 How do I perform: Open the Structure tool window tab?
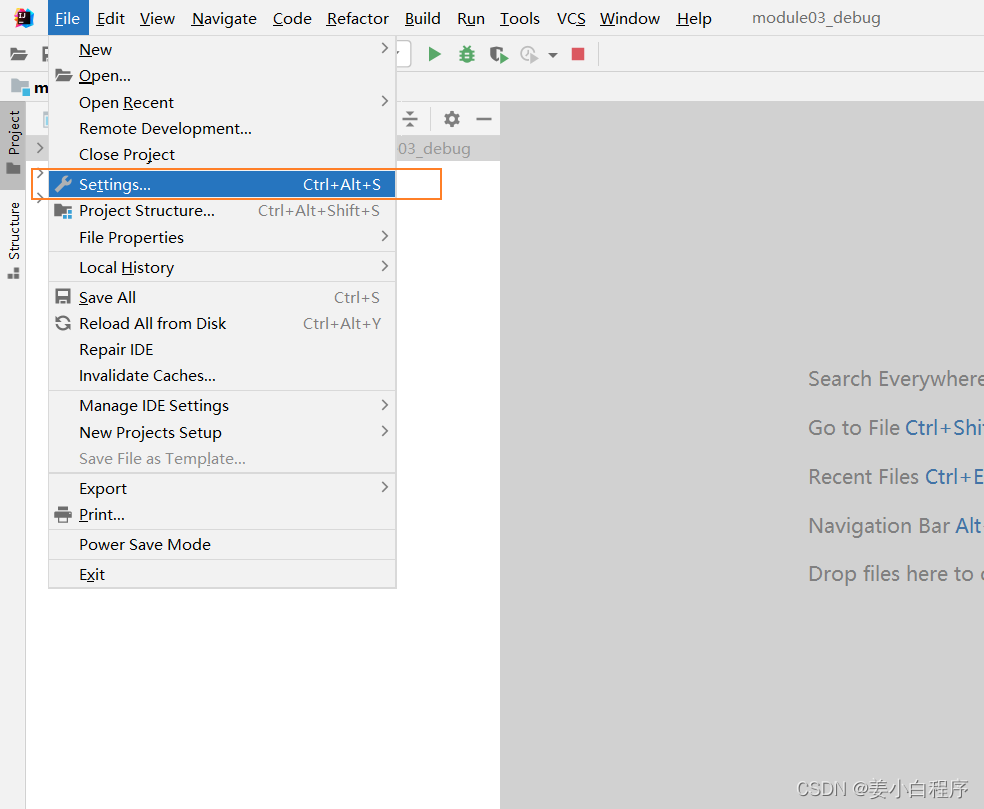tap(13, 240)
